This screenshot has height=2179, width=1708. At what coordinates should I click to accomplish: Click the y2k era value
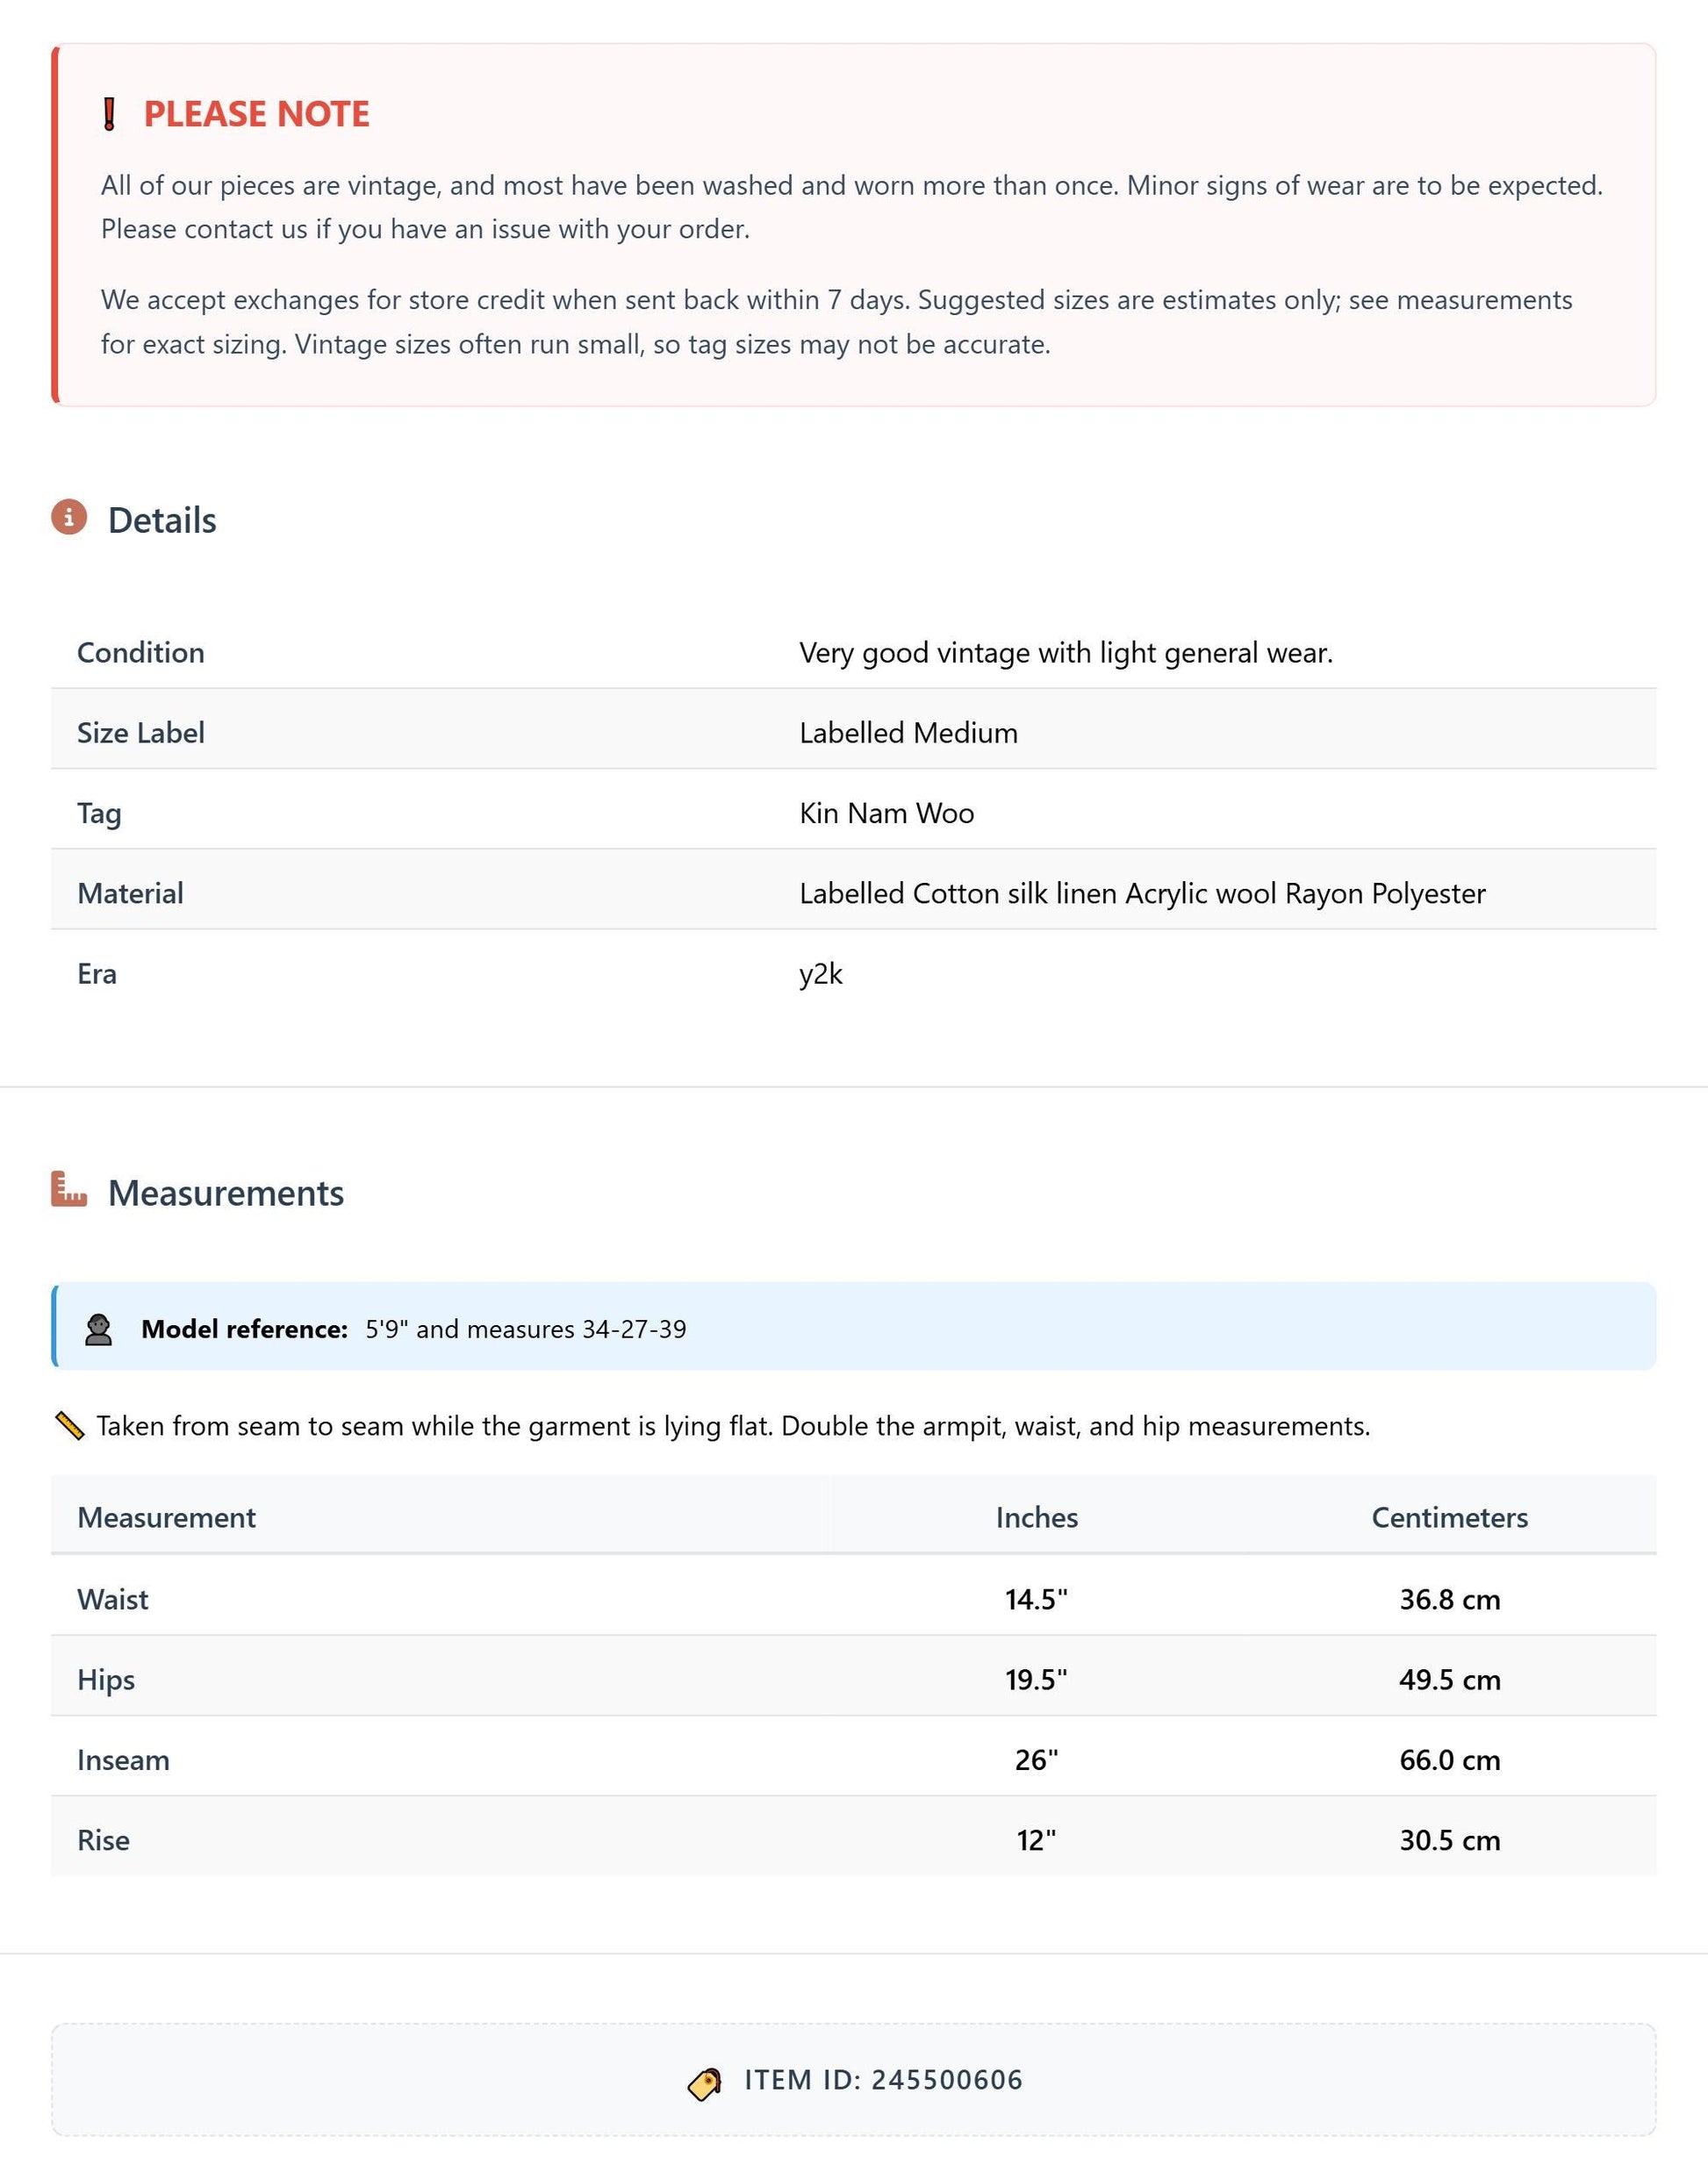[x=820, y=974]
